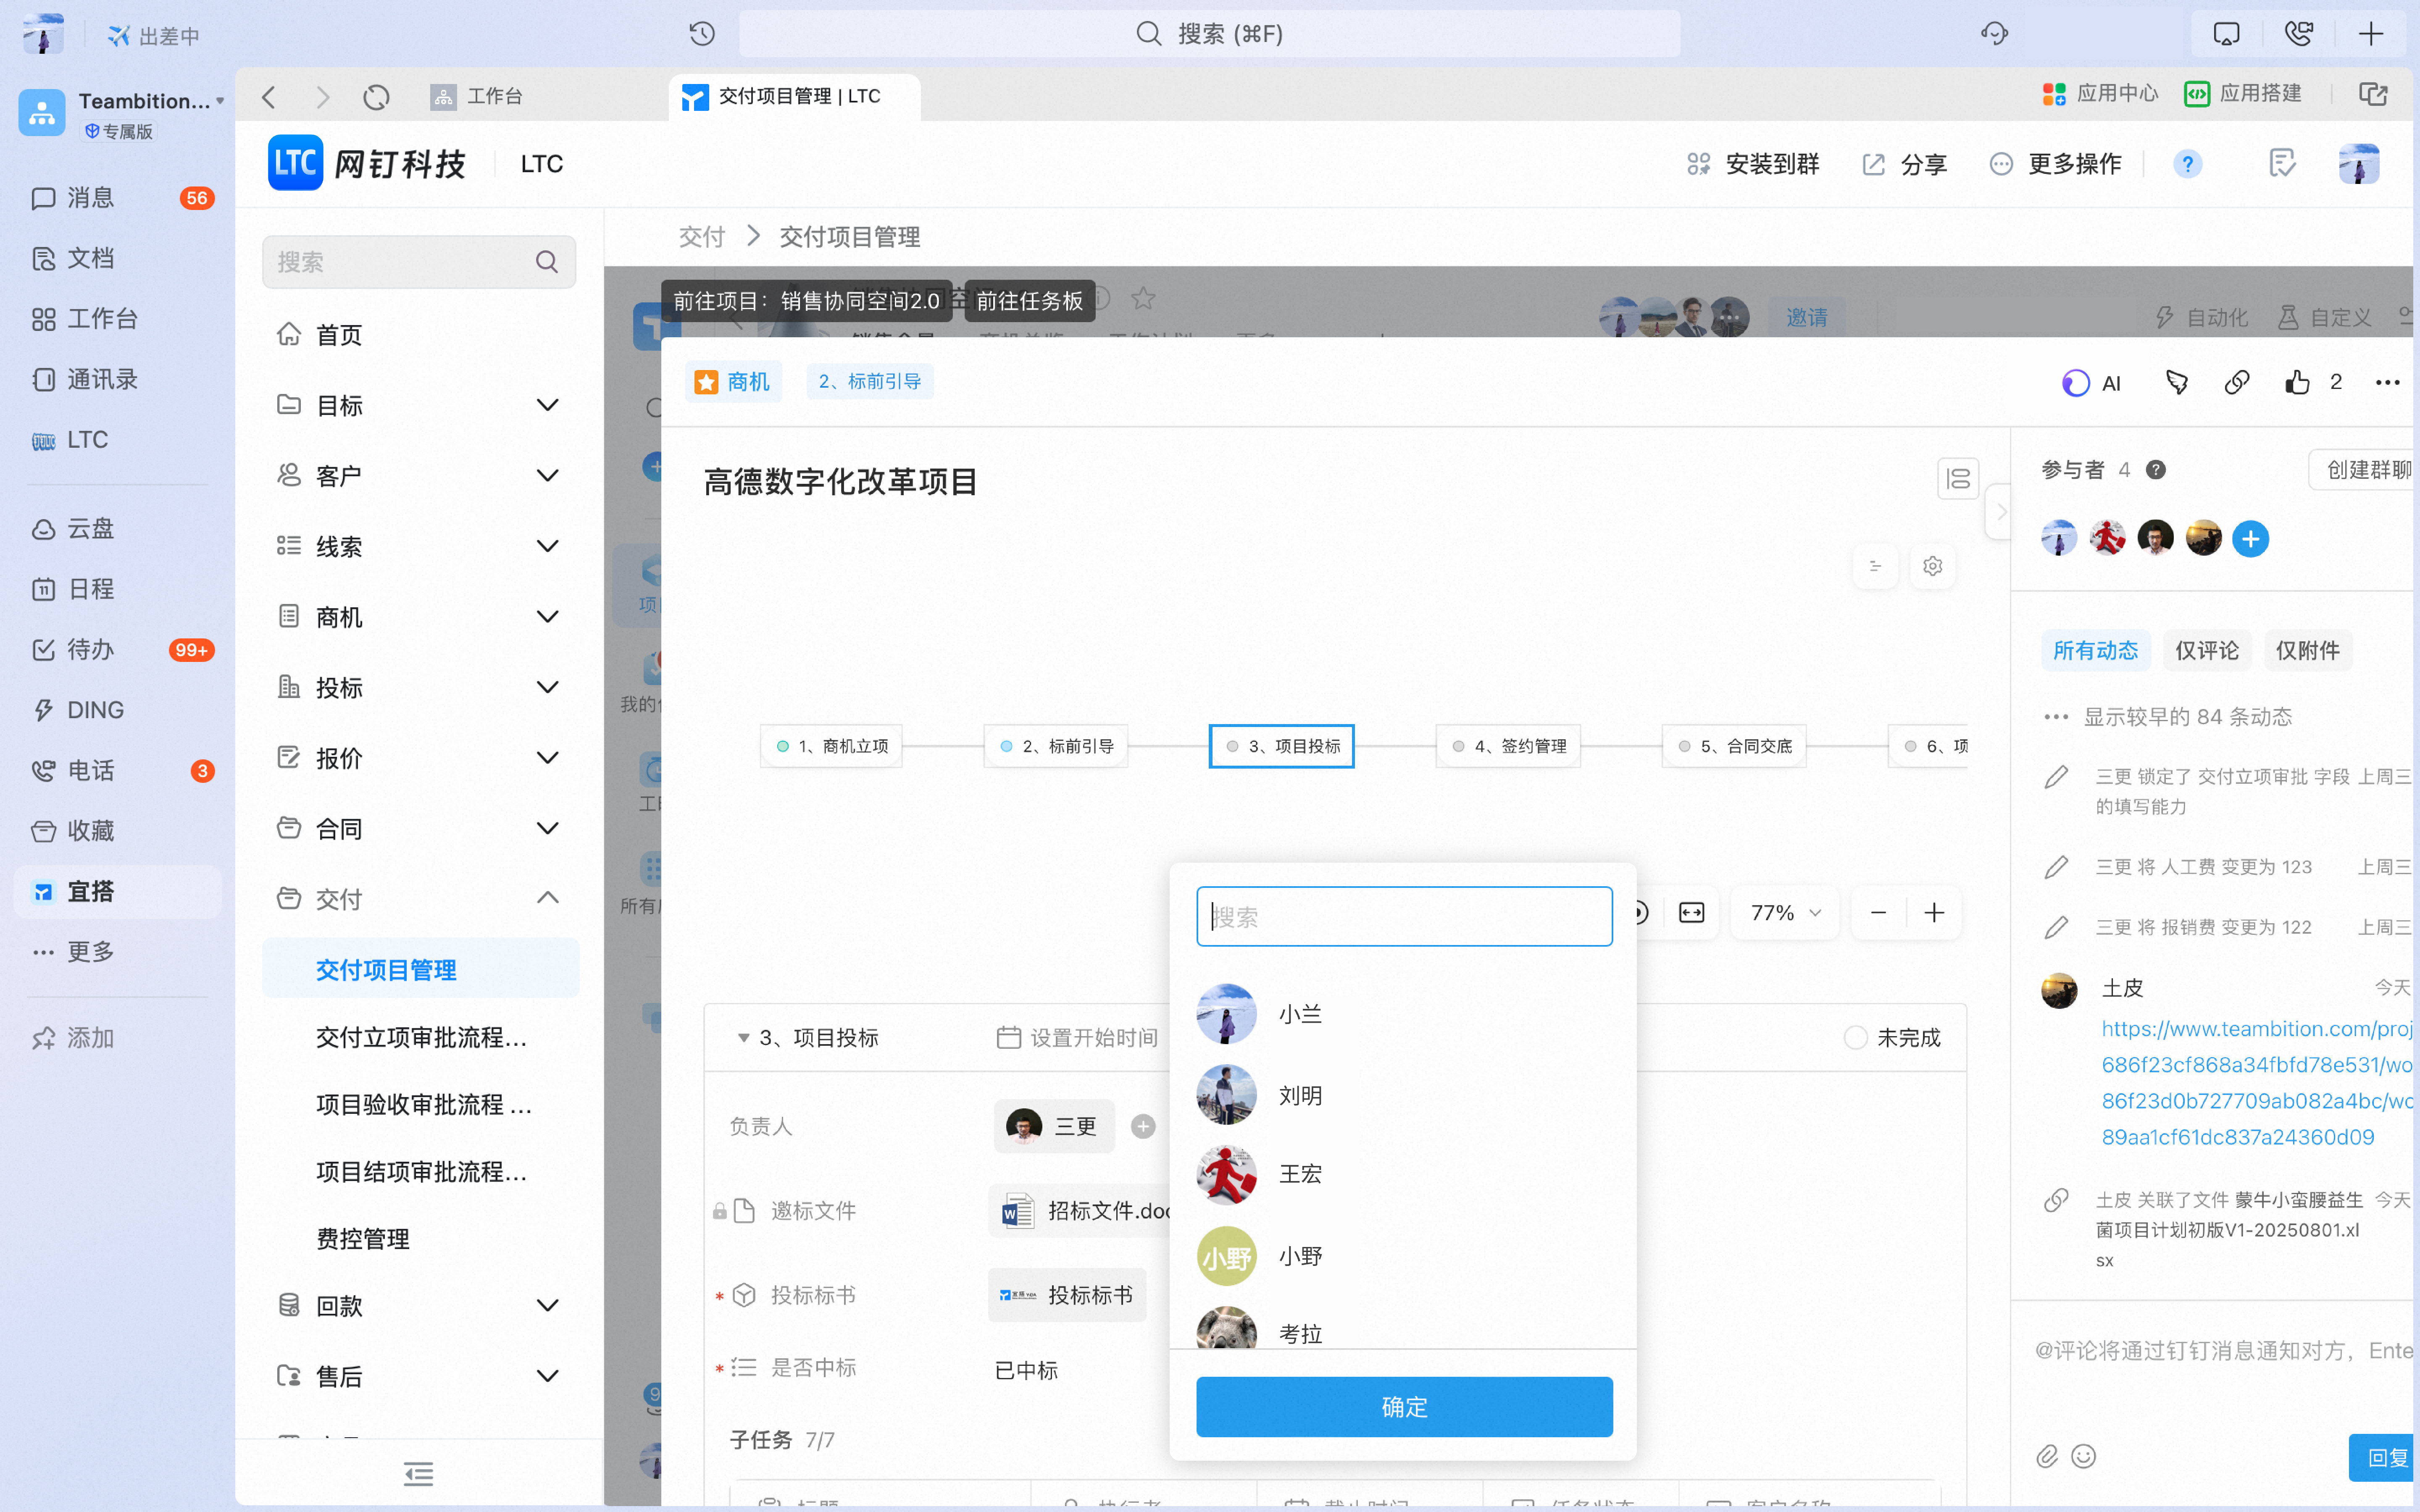Click the AI assistant icon
This screenshot has width=2420, height=1512.
tap(2092, 383)
